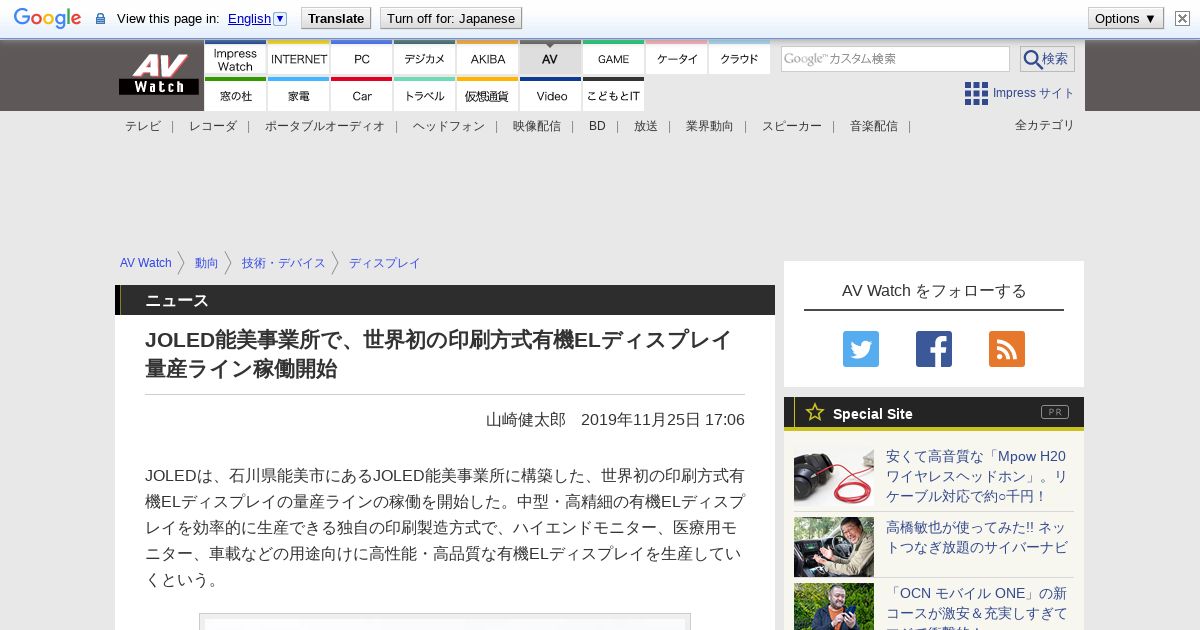Open INTERNET Watch tab

[x=299, y=59]
